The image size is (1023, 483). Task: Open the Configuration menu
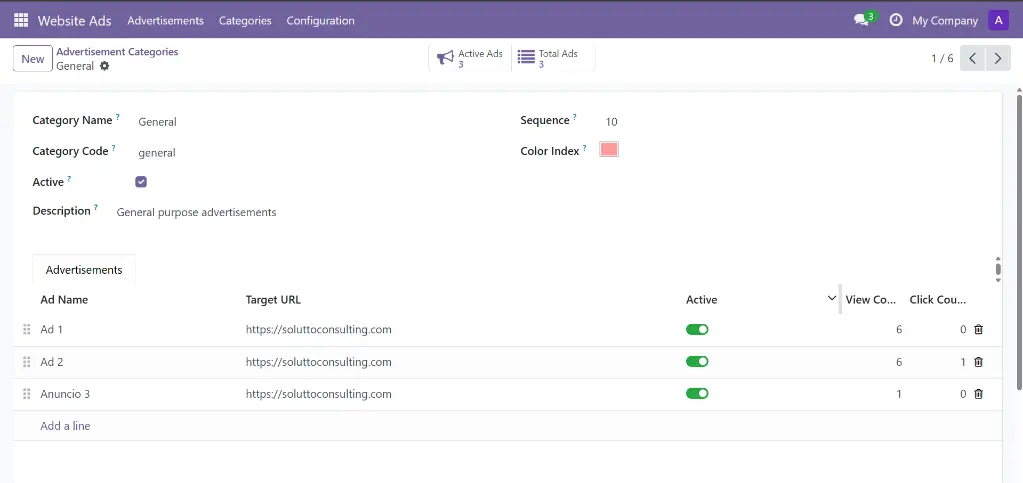coord(320,20)
